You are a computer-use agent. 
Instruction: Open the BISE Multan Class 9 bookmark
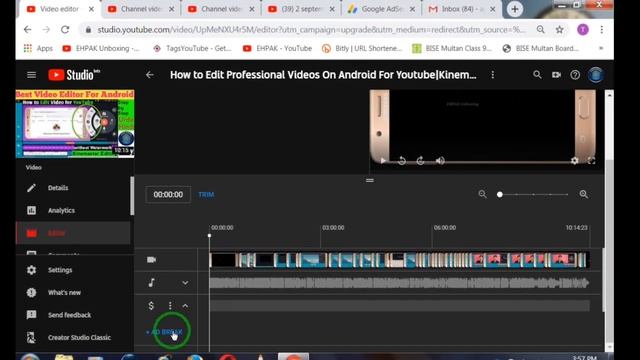[x=452, y=48]
